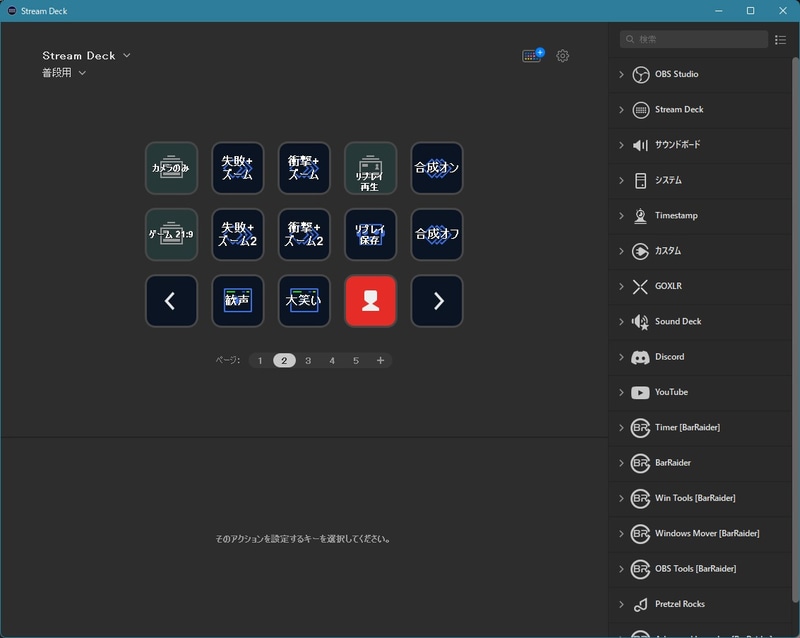Click the Timestamp category label
The image size is (800, 638).
point(676,215)
